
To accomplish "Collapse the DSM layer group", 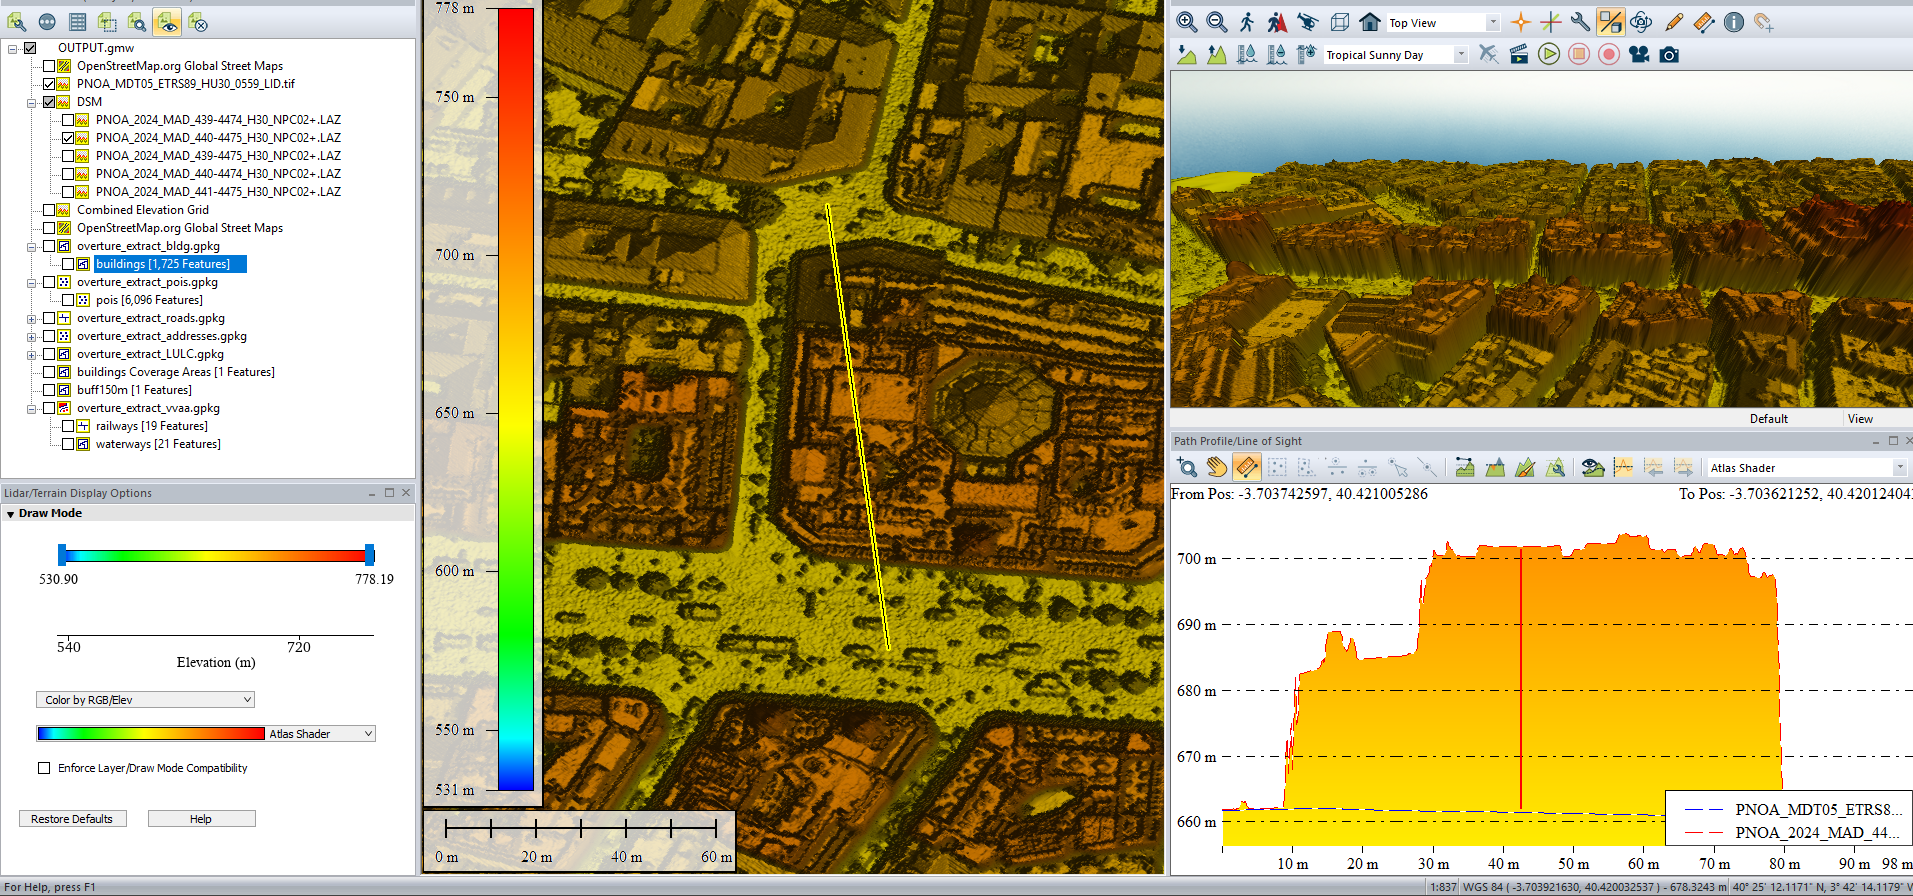I will (32, 102).
